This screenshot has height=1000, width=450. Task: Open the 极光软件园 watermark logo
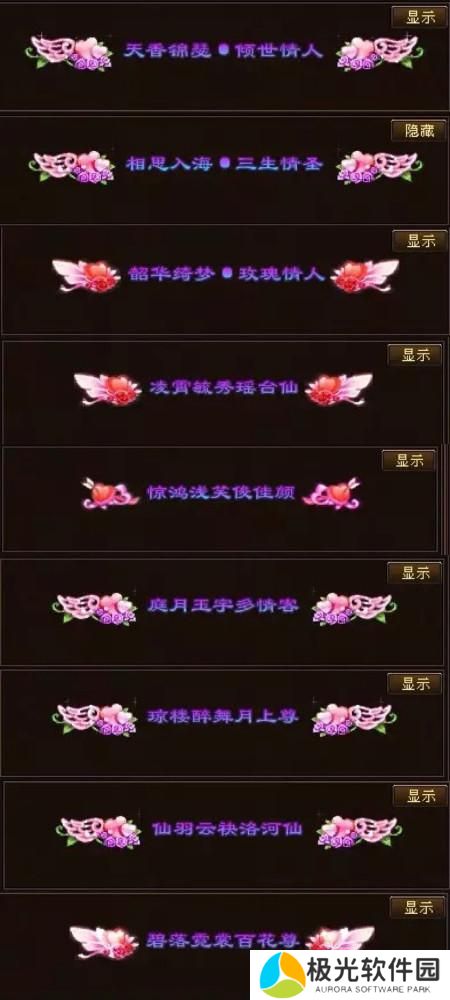tap(350, 975)
